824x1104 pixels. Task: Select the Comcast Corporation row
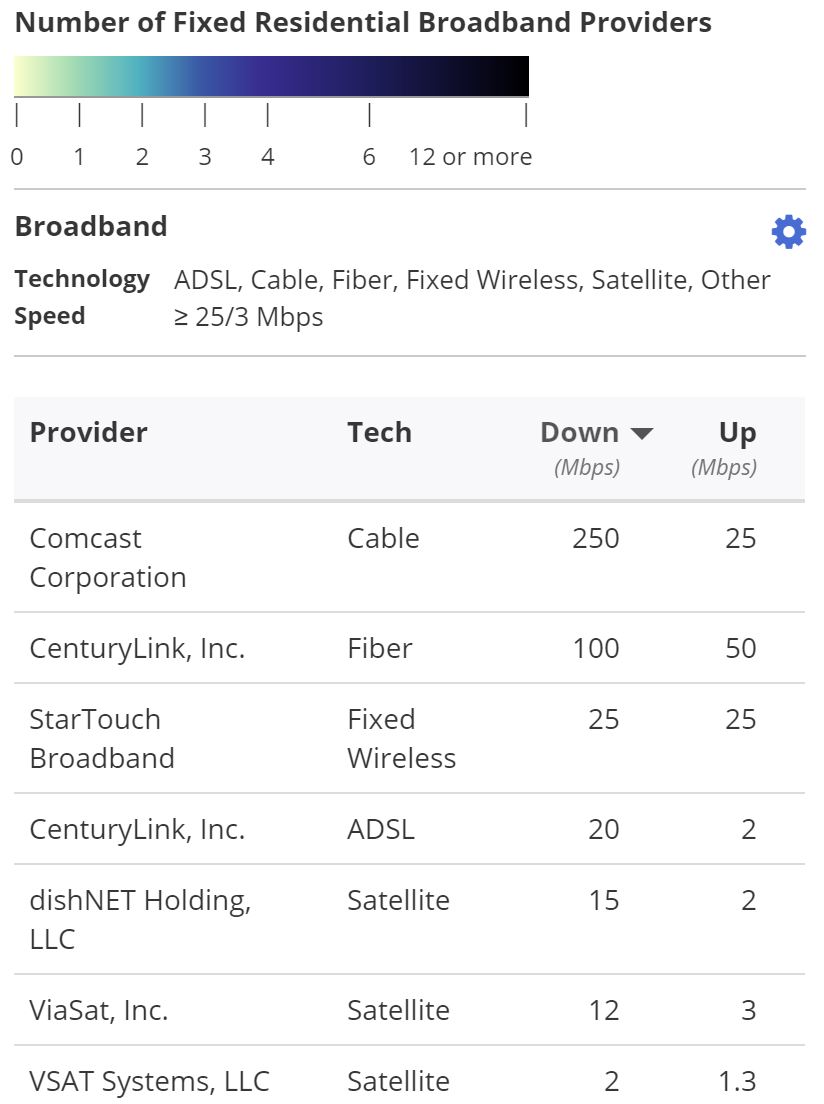[x=409, y=558]
